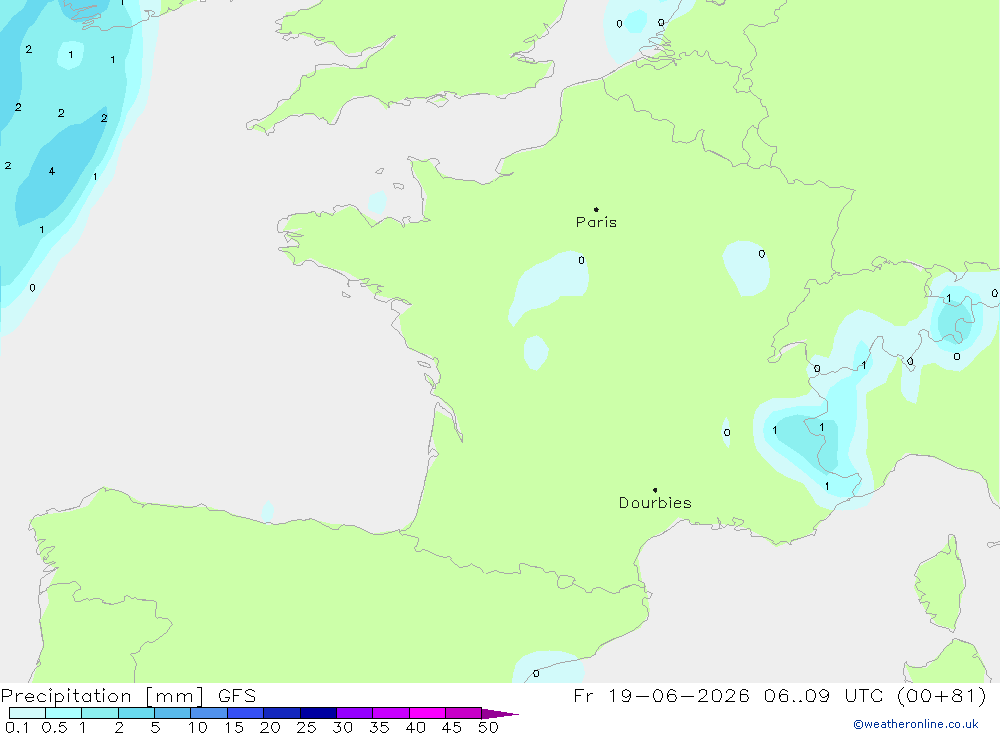
Task: Click the black dot marking Dourbies
Action: [655, 490]
